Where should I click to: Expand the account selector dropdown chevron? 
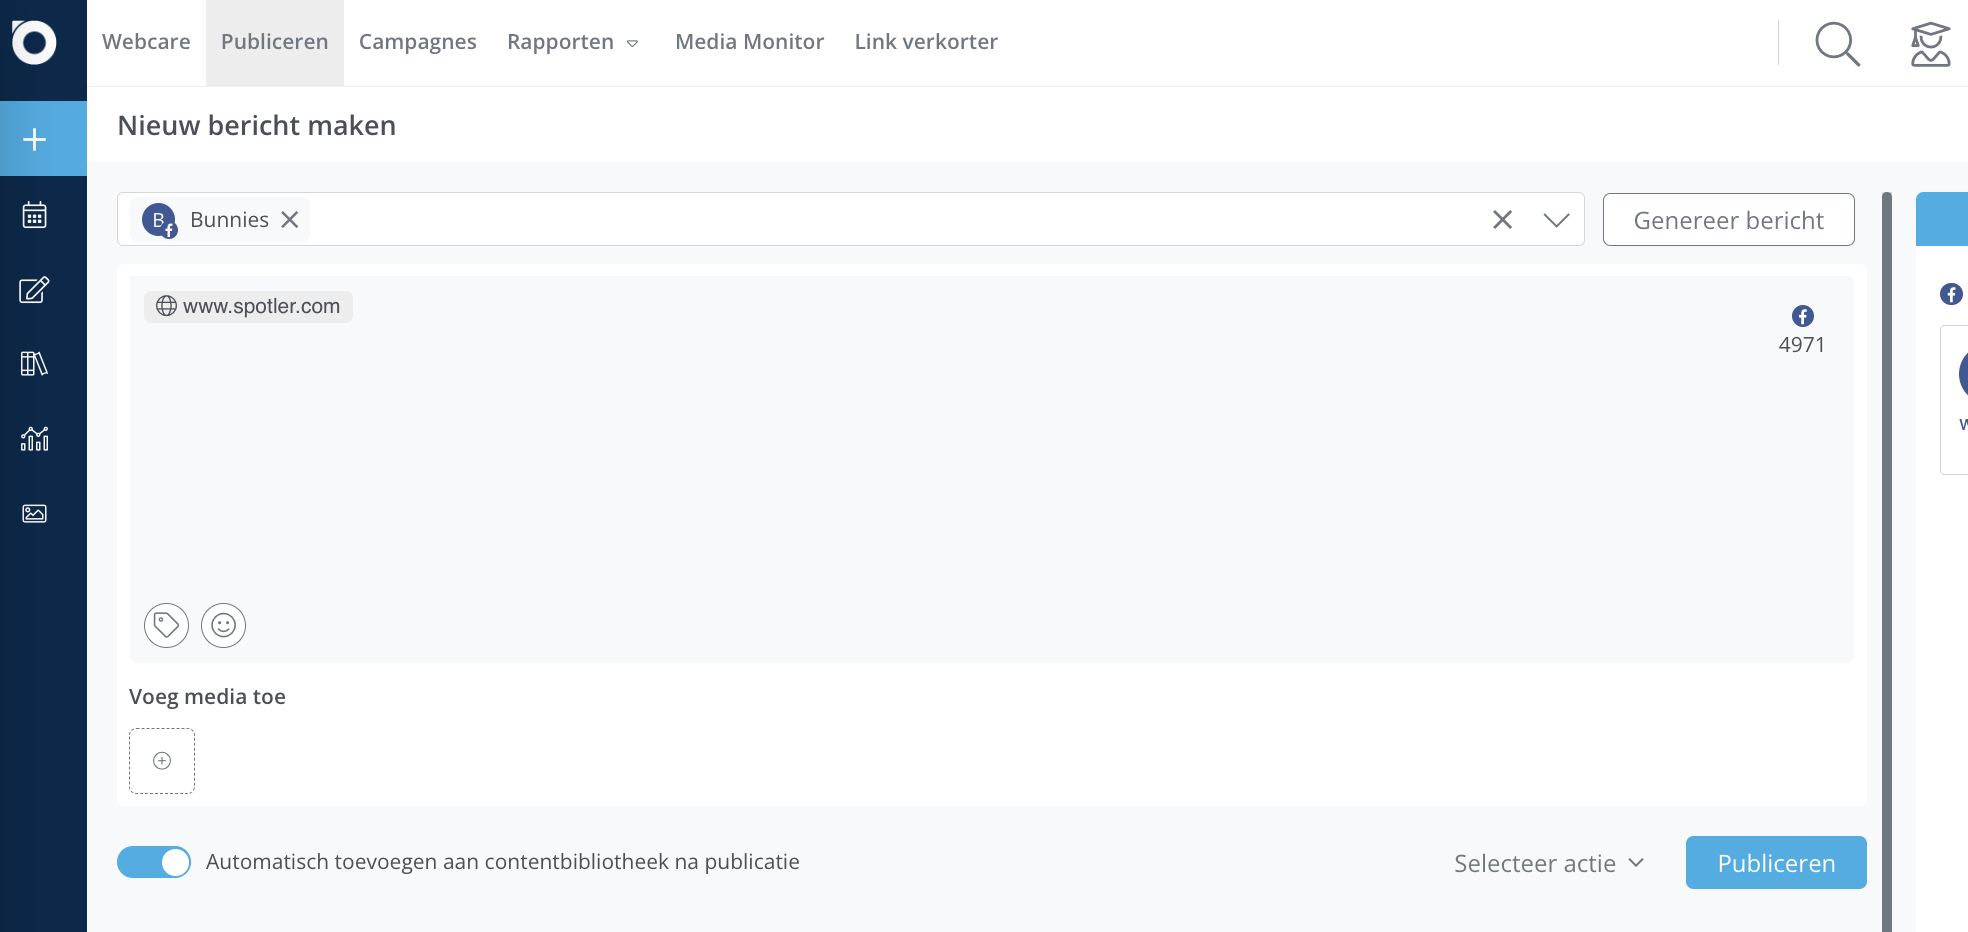click(1556, 219)
